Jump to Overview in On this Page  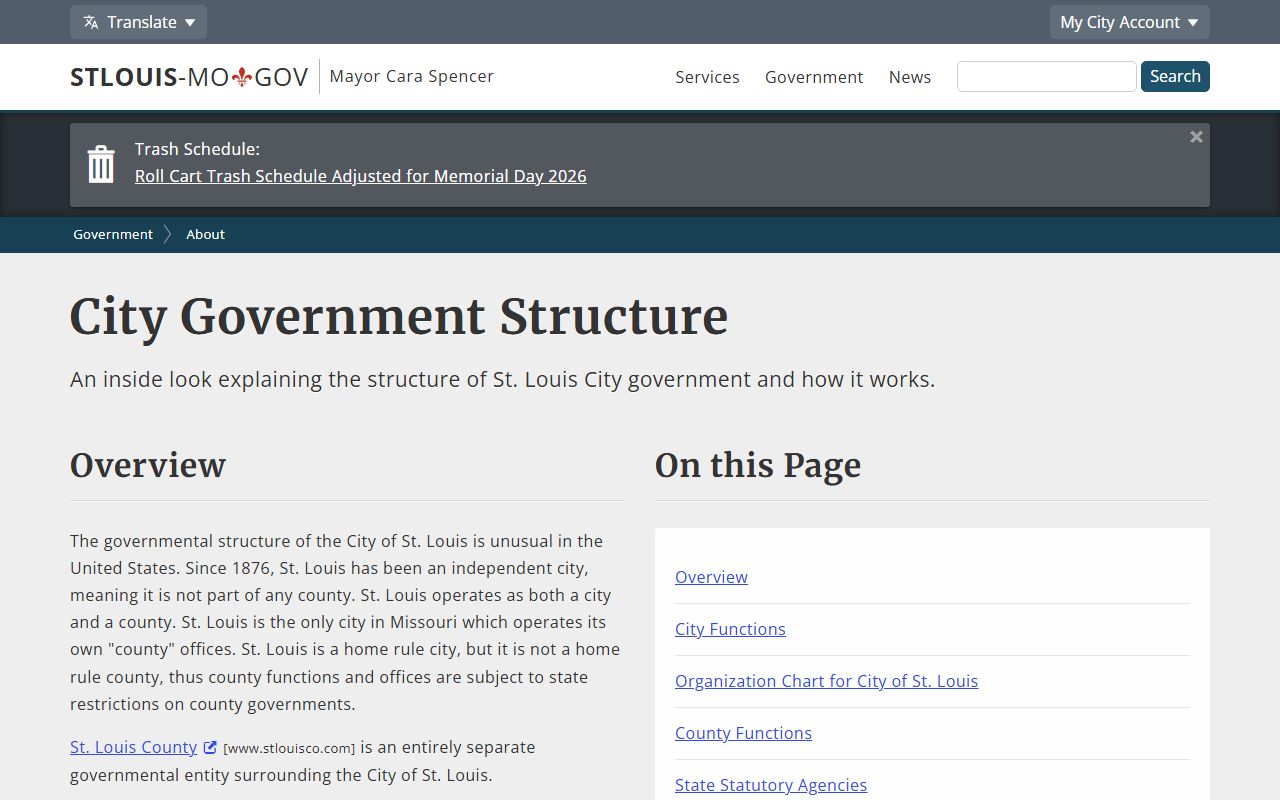[x=711, y=577]
